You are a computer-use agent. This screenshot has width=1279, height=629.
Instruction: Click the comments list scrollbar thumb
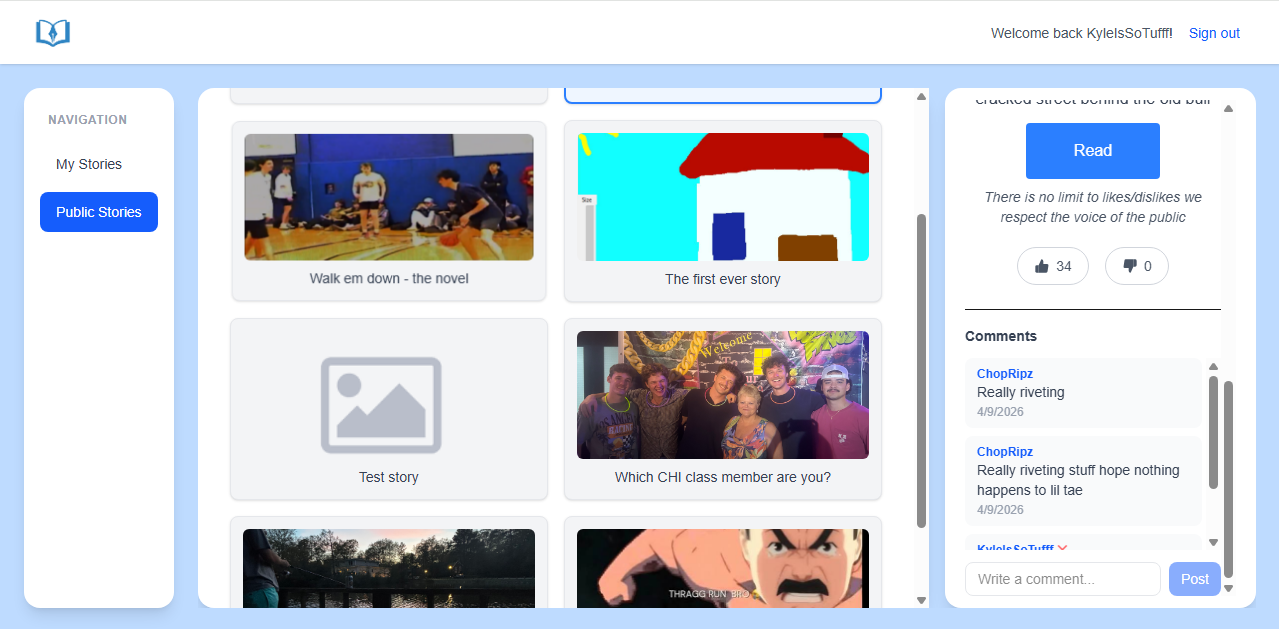tap(1214, 432)
